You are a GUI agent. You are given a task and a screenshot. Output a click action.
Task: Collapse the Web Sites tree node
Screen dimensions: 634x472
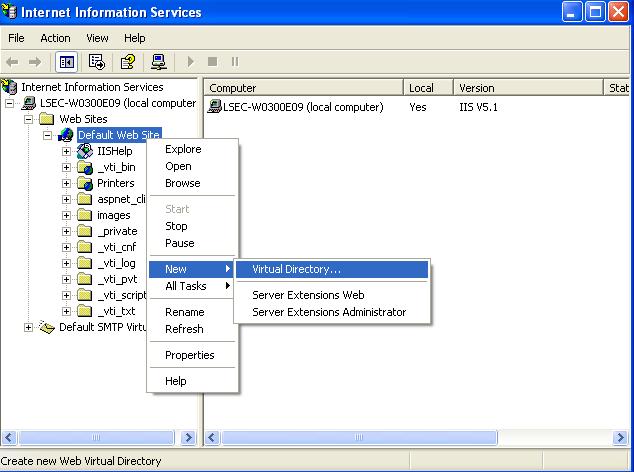pos(29,119)
